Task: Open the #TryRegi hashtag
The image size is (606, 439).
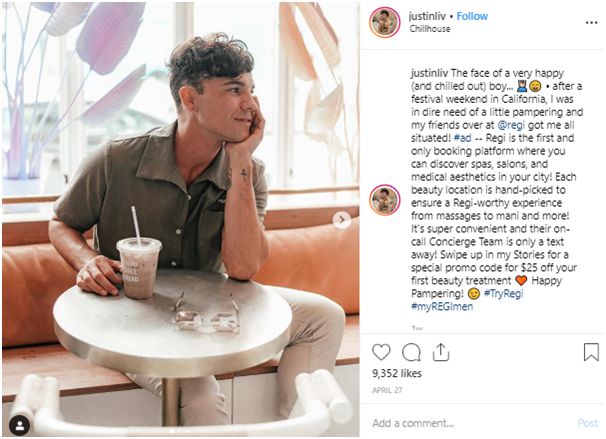Action: 503,294
